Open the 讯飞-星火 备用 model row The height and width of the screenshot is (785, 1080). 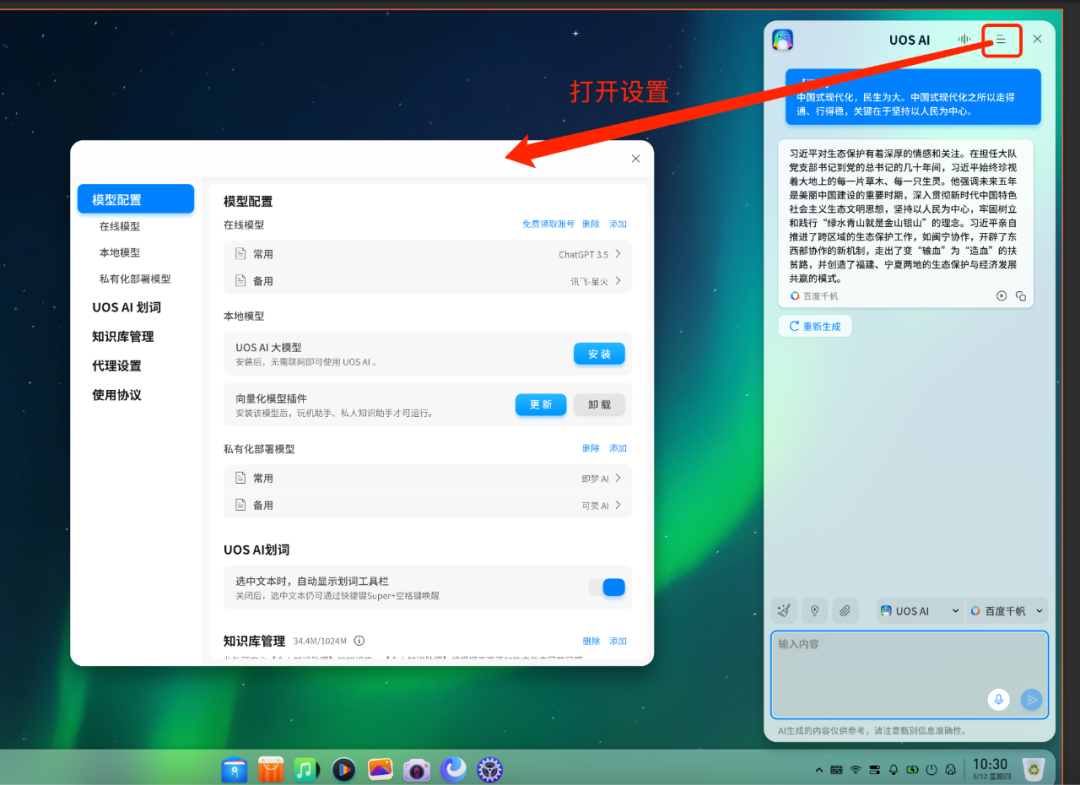pyautogui.click(x=428, y=280)
